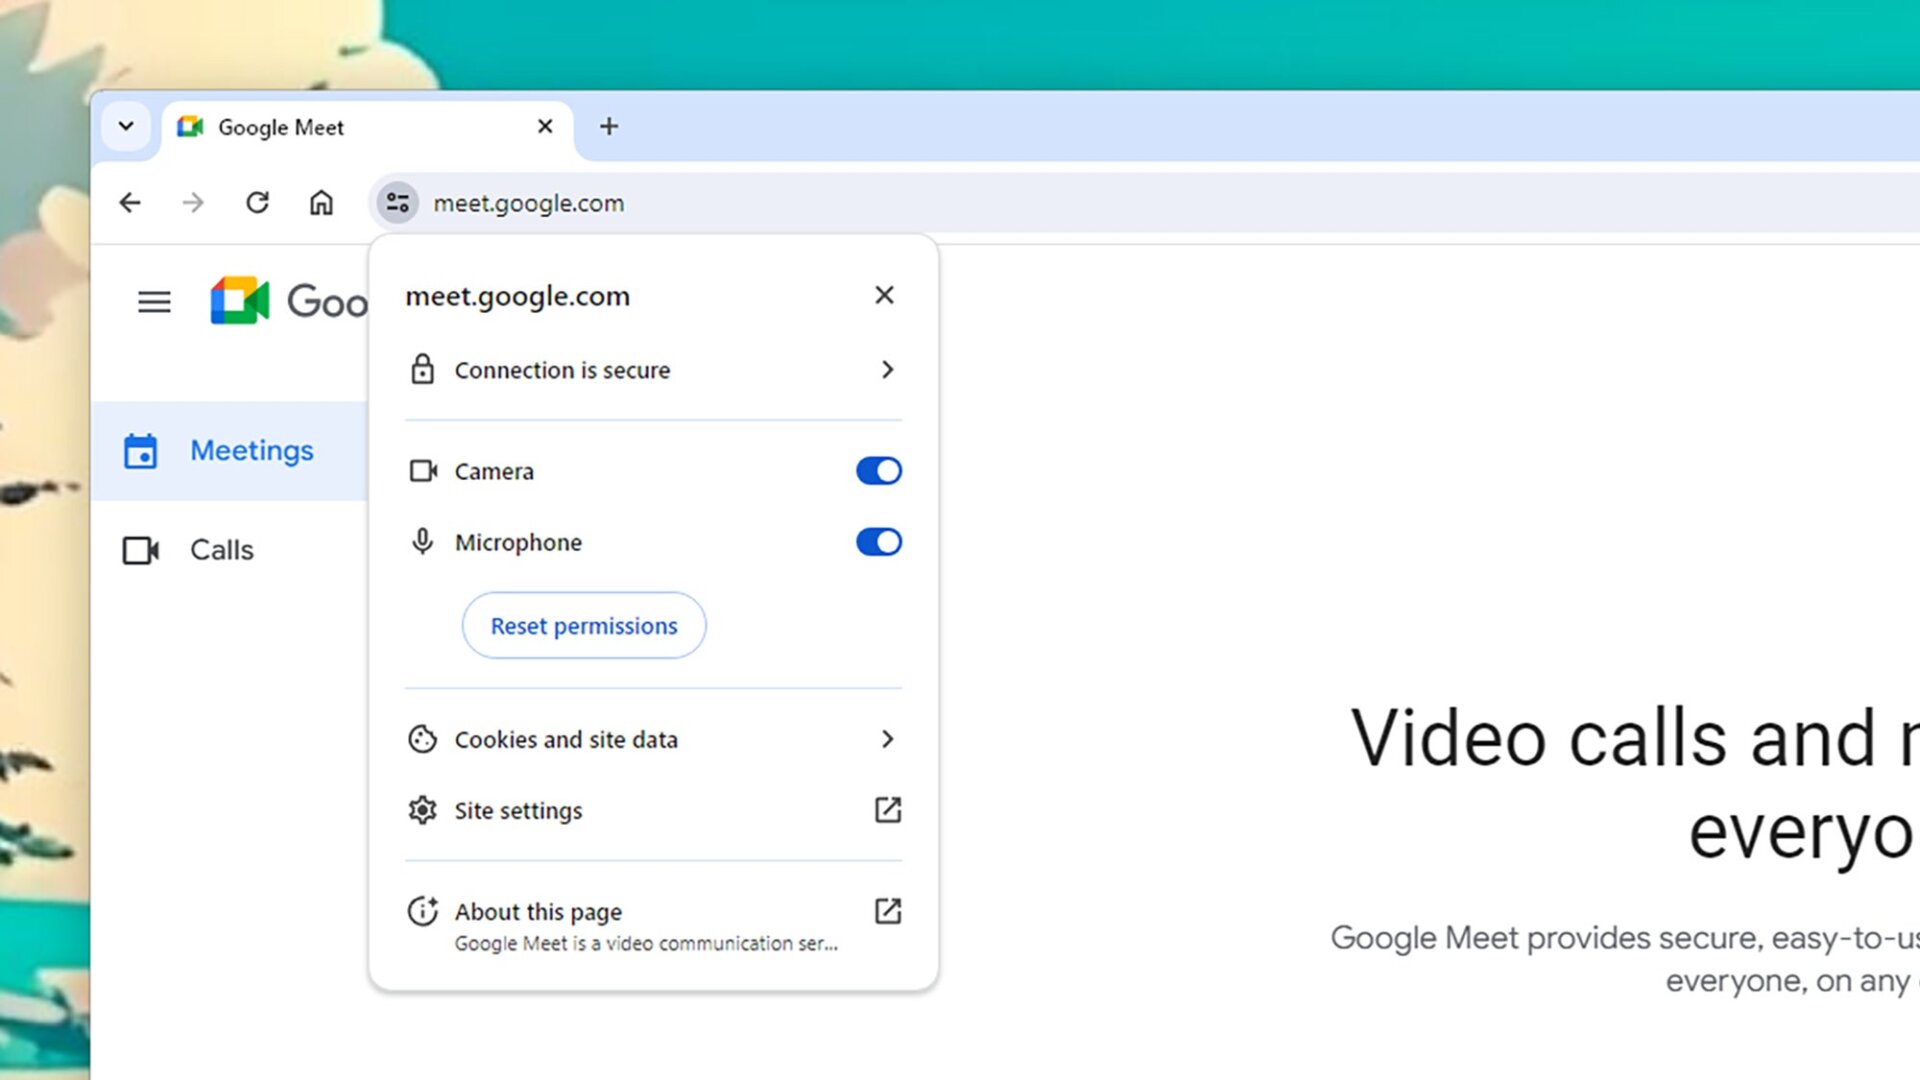Click the Microphone icon in the dialog
1920x1080 pixels.
coord(422,541)
